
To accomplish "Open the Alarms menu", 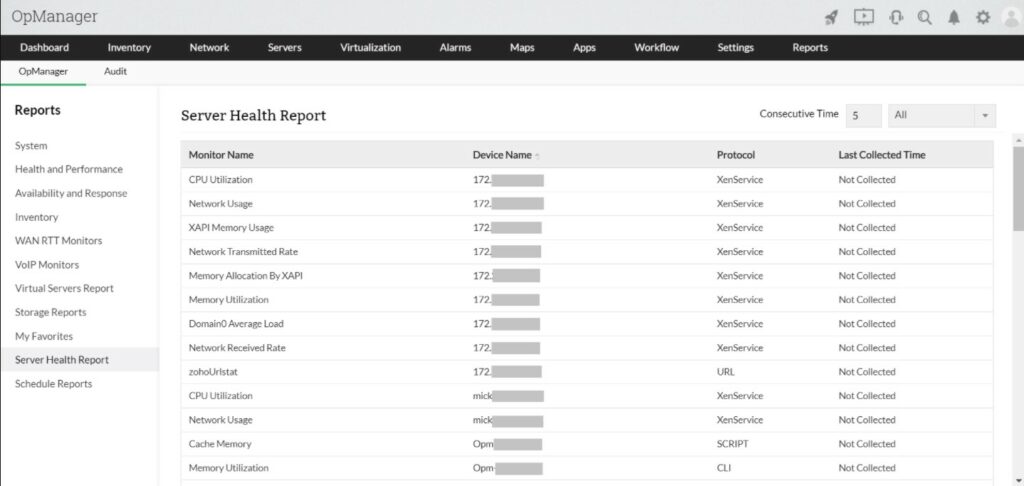I will pos(455,48).
